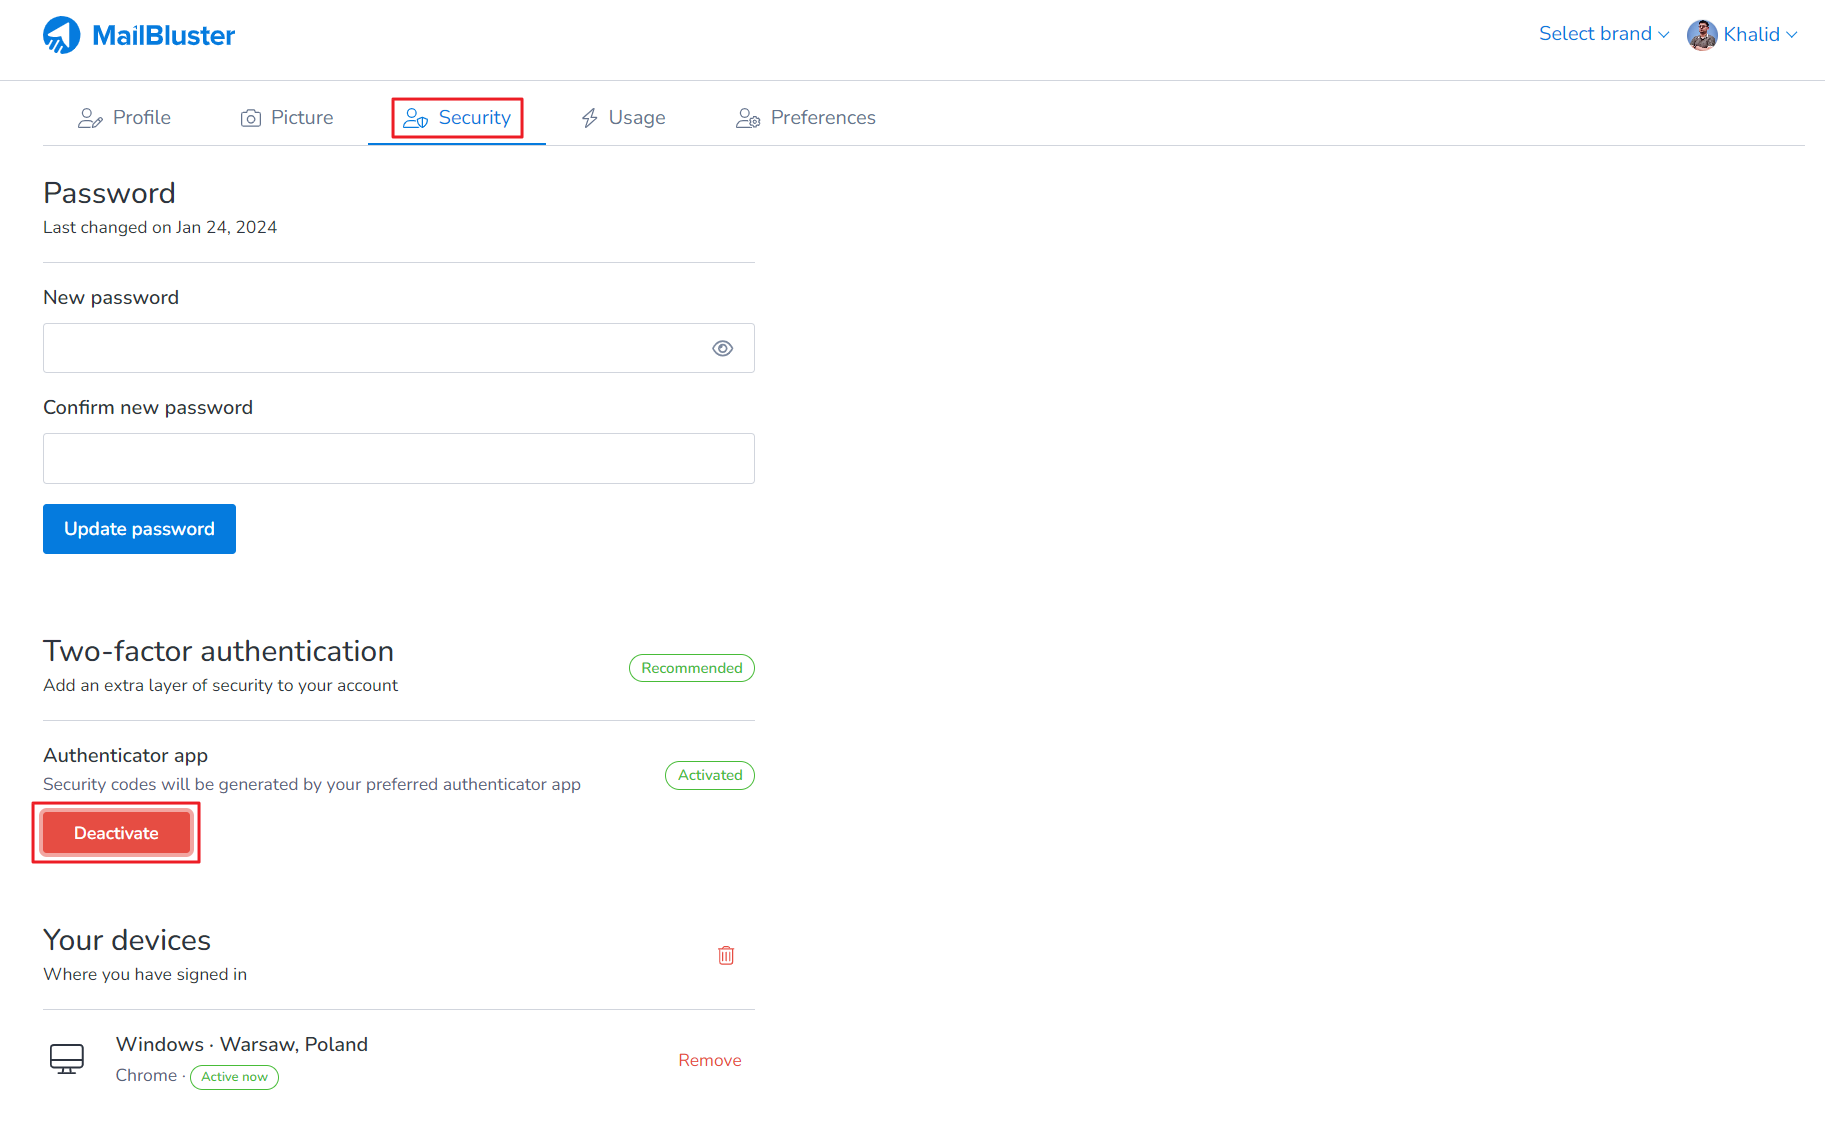Click the Update password button

coord(139,529)
